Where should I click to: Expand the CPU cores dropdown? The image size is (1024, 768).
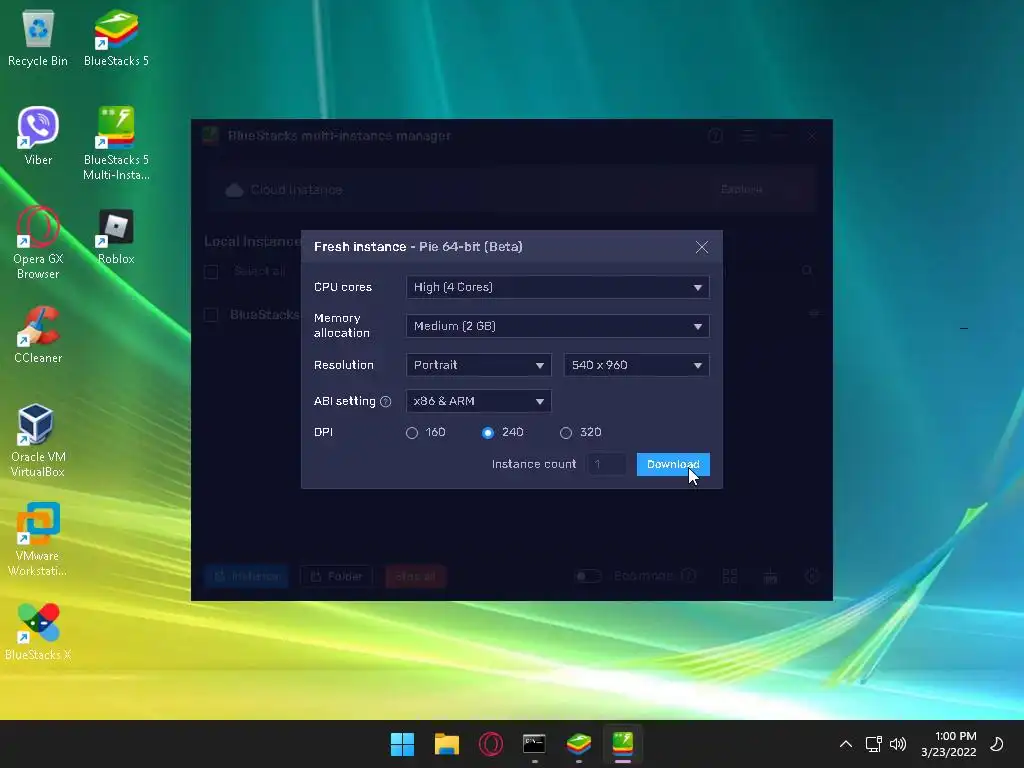point(557,287)
